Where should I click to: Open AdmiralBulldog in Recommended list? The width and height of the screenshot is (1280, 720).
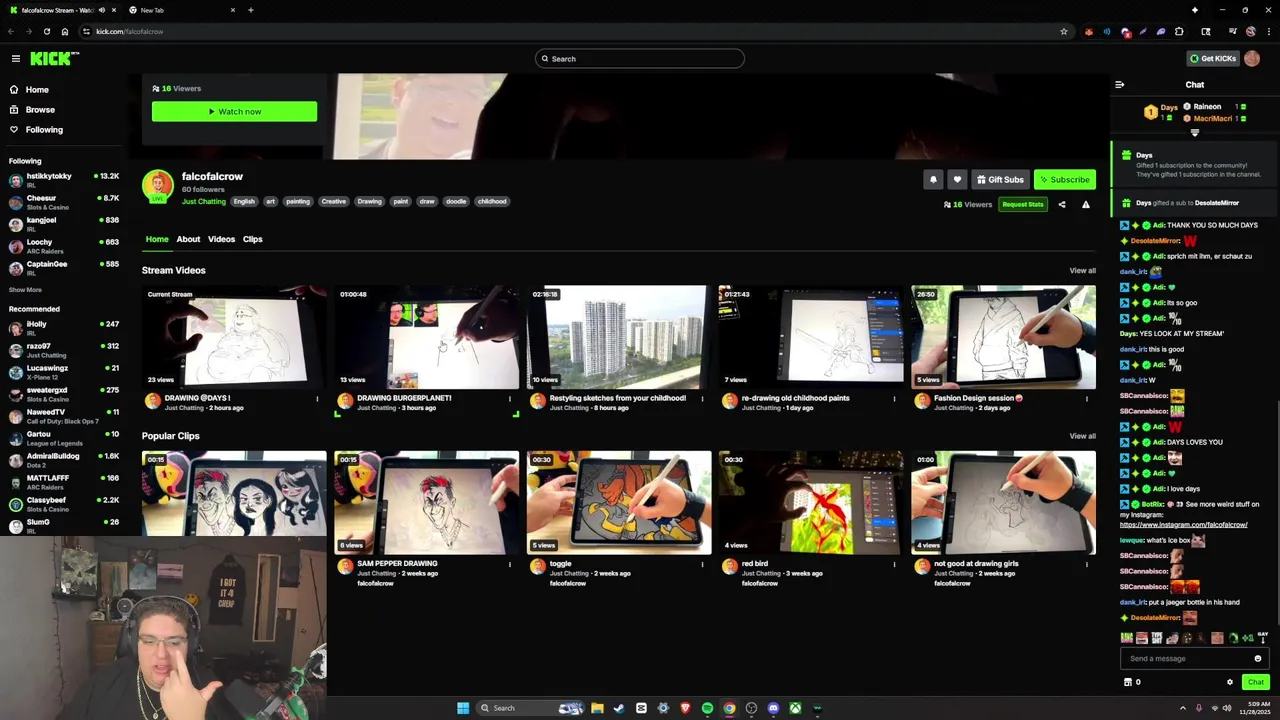point(63,460)
